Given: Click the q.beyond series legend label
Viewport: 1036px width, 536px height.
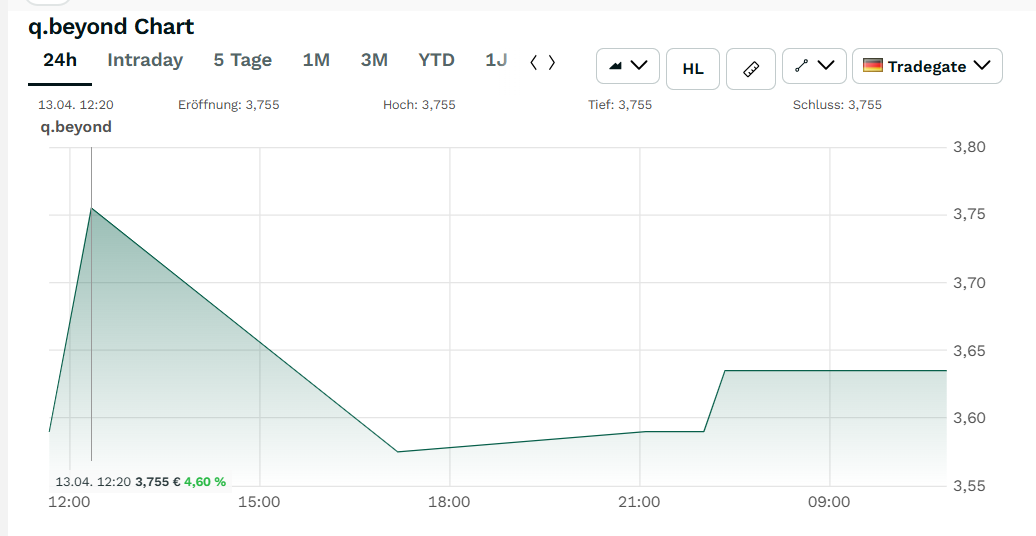Looking at the screenshot, I should pos(76,127).
